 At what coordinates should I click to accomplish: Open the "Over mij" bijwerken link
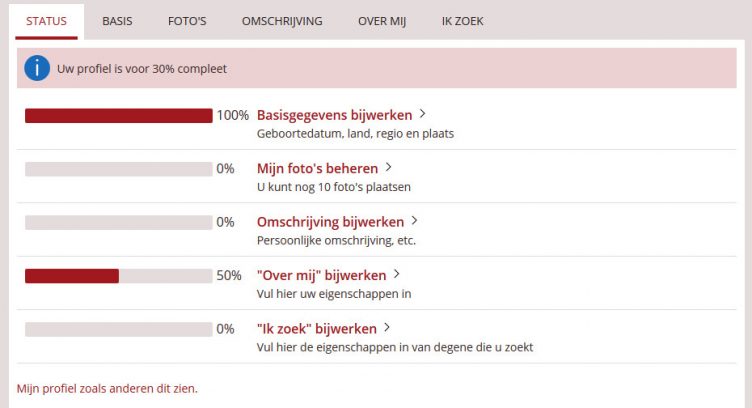322,275
